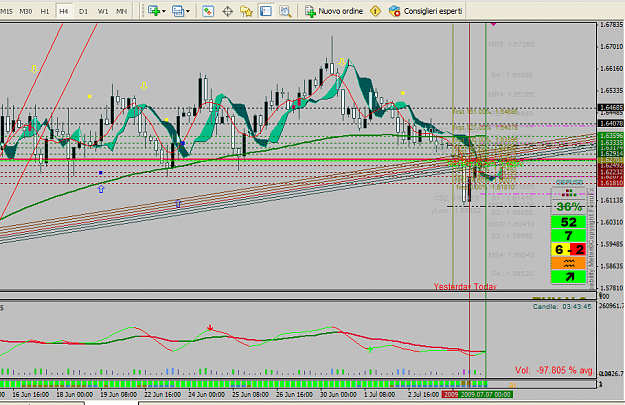Screen dimensions: 625x405
Task: Click the Nuovo ordine button
Action: click(334, 11)
